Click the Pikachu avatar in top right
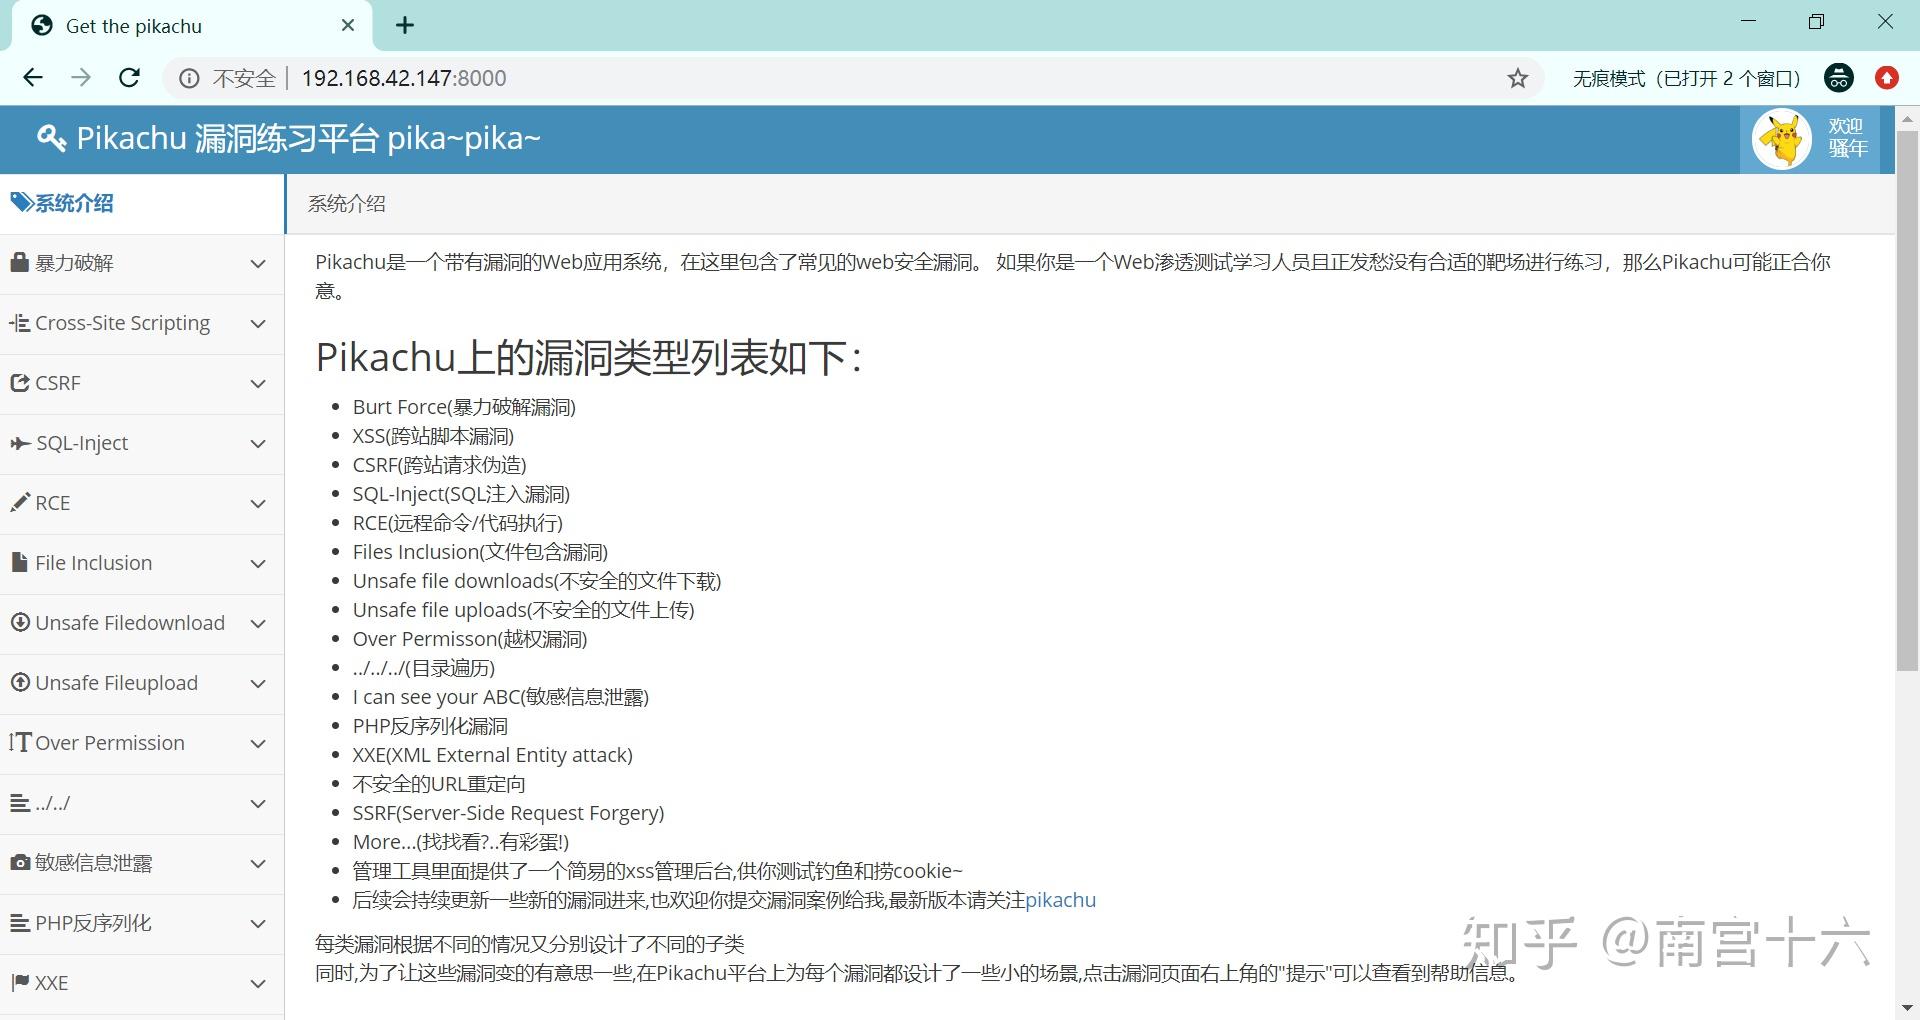The width and height of the screenshot is (1920, 1020). click(x=1782, y=138)
